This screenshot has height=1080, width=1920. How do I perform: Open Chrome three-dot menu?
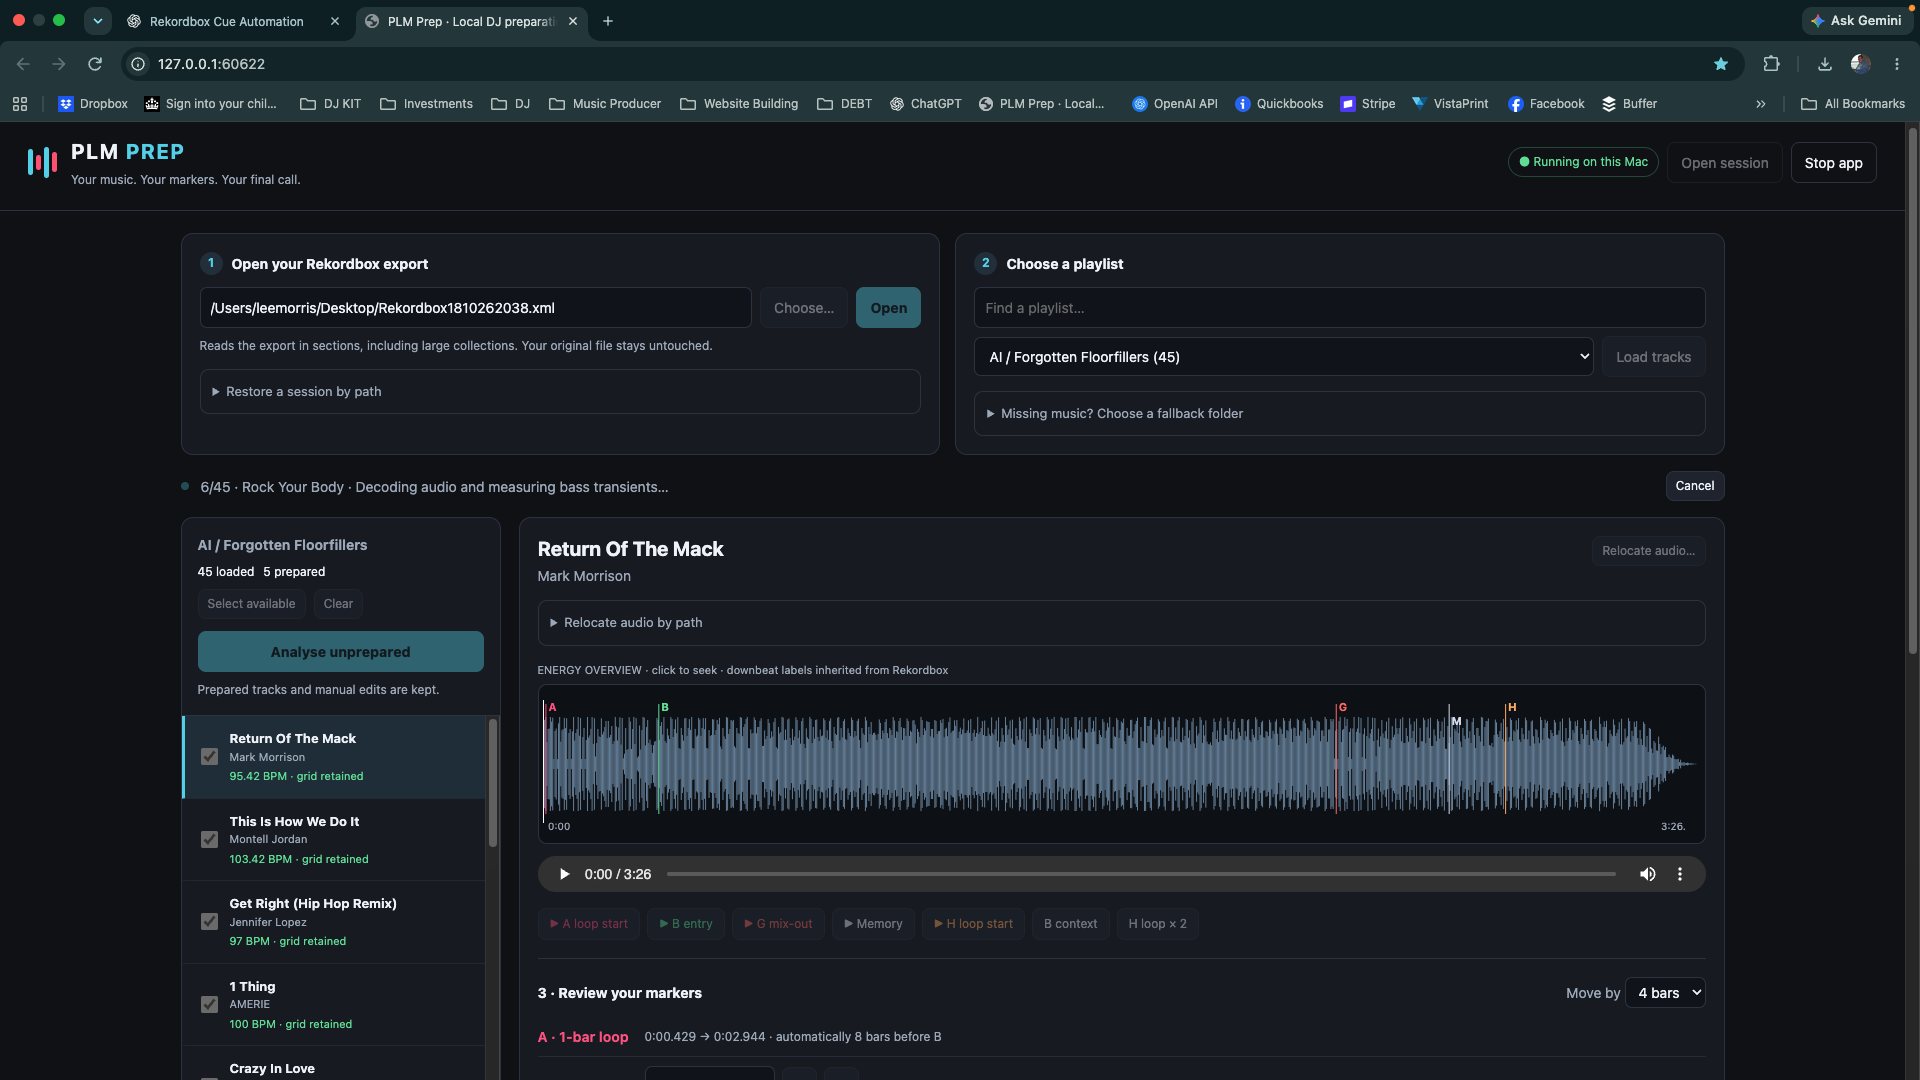click(x=1897, y=64)
